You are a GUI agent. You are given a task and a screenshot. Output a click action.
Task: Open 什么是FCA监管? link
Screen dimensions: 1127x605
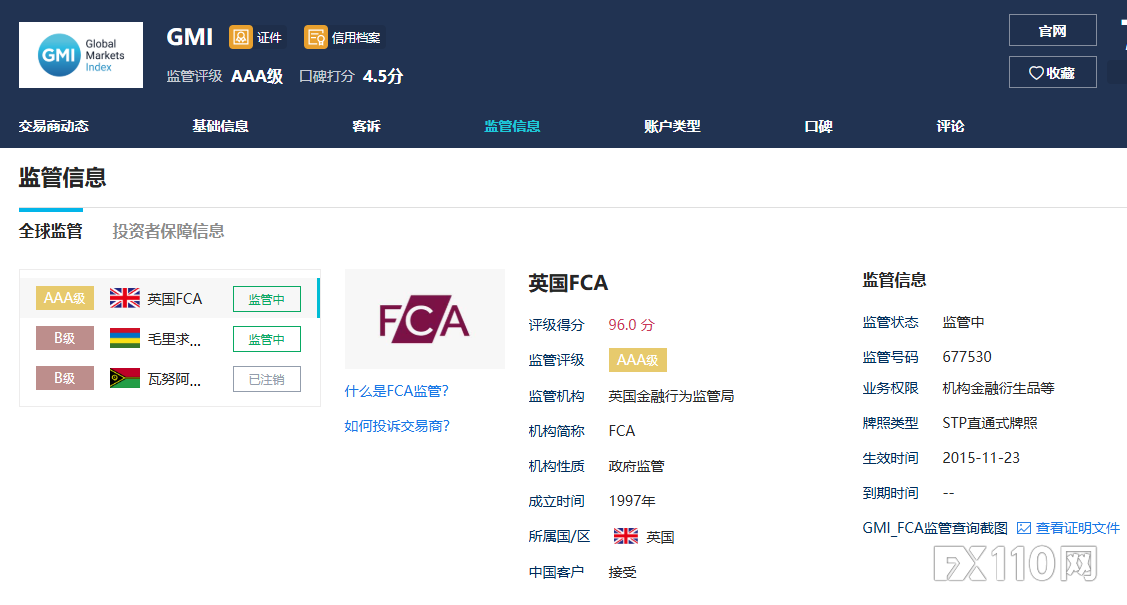click(397, 391)
